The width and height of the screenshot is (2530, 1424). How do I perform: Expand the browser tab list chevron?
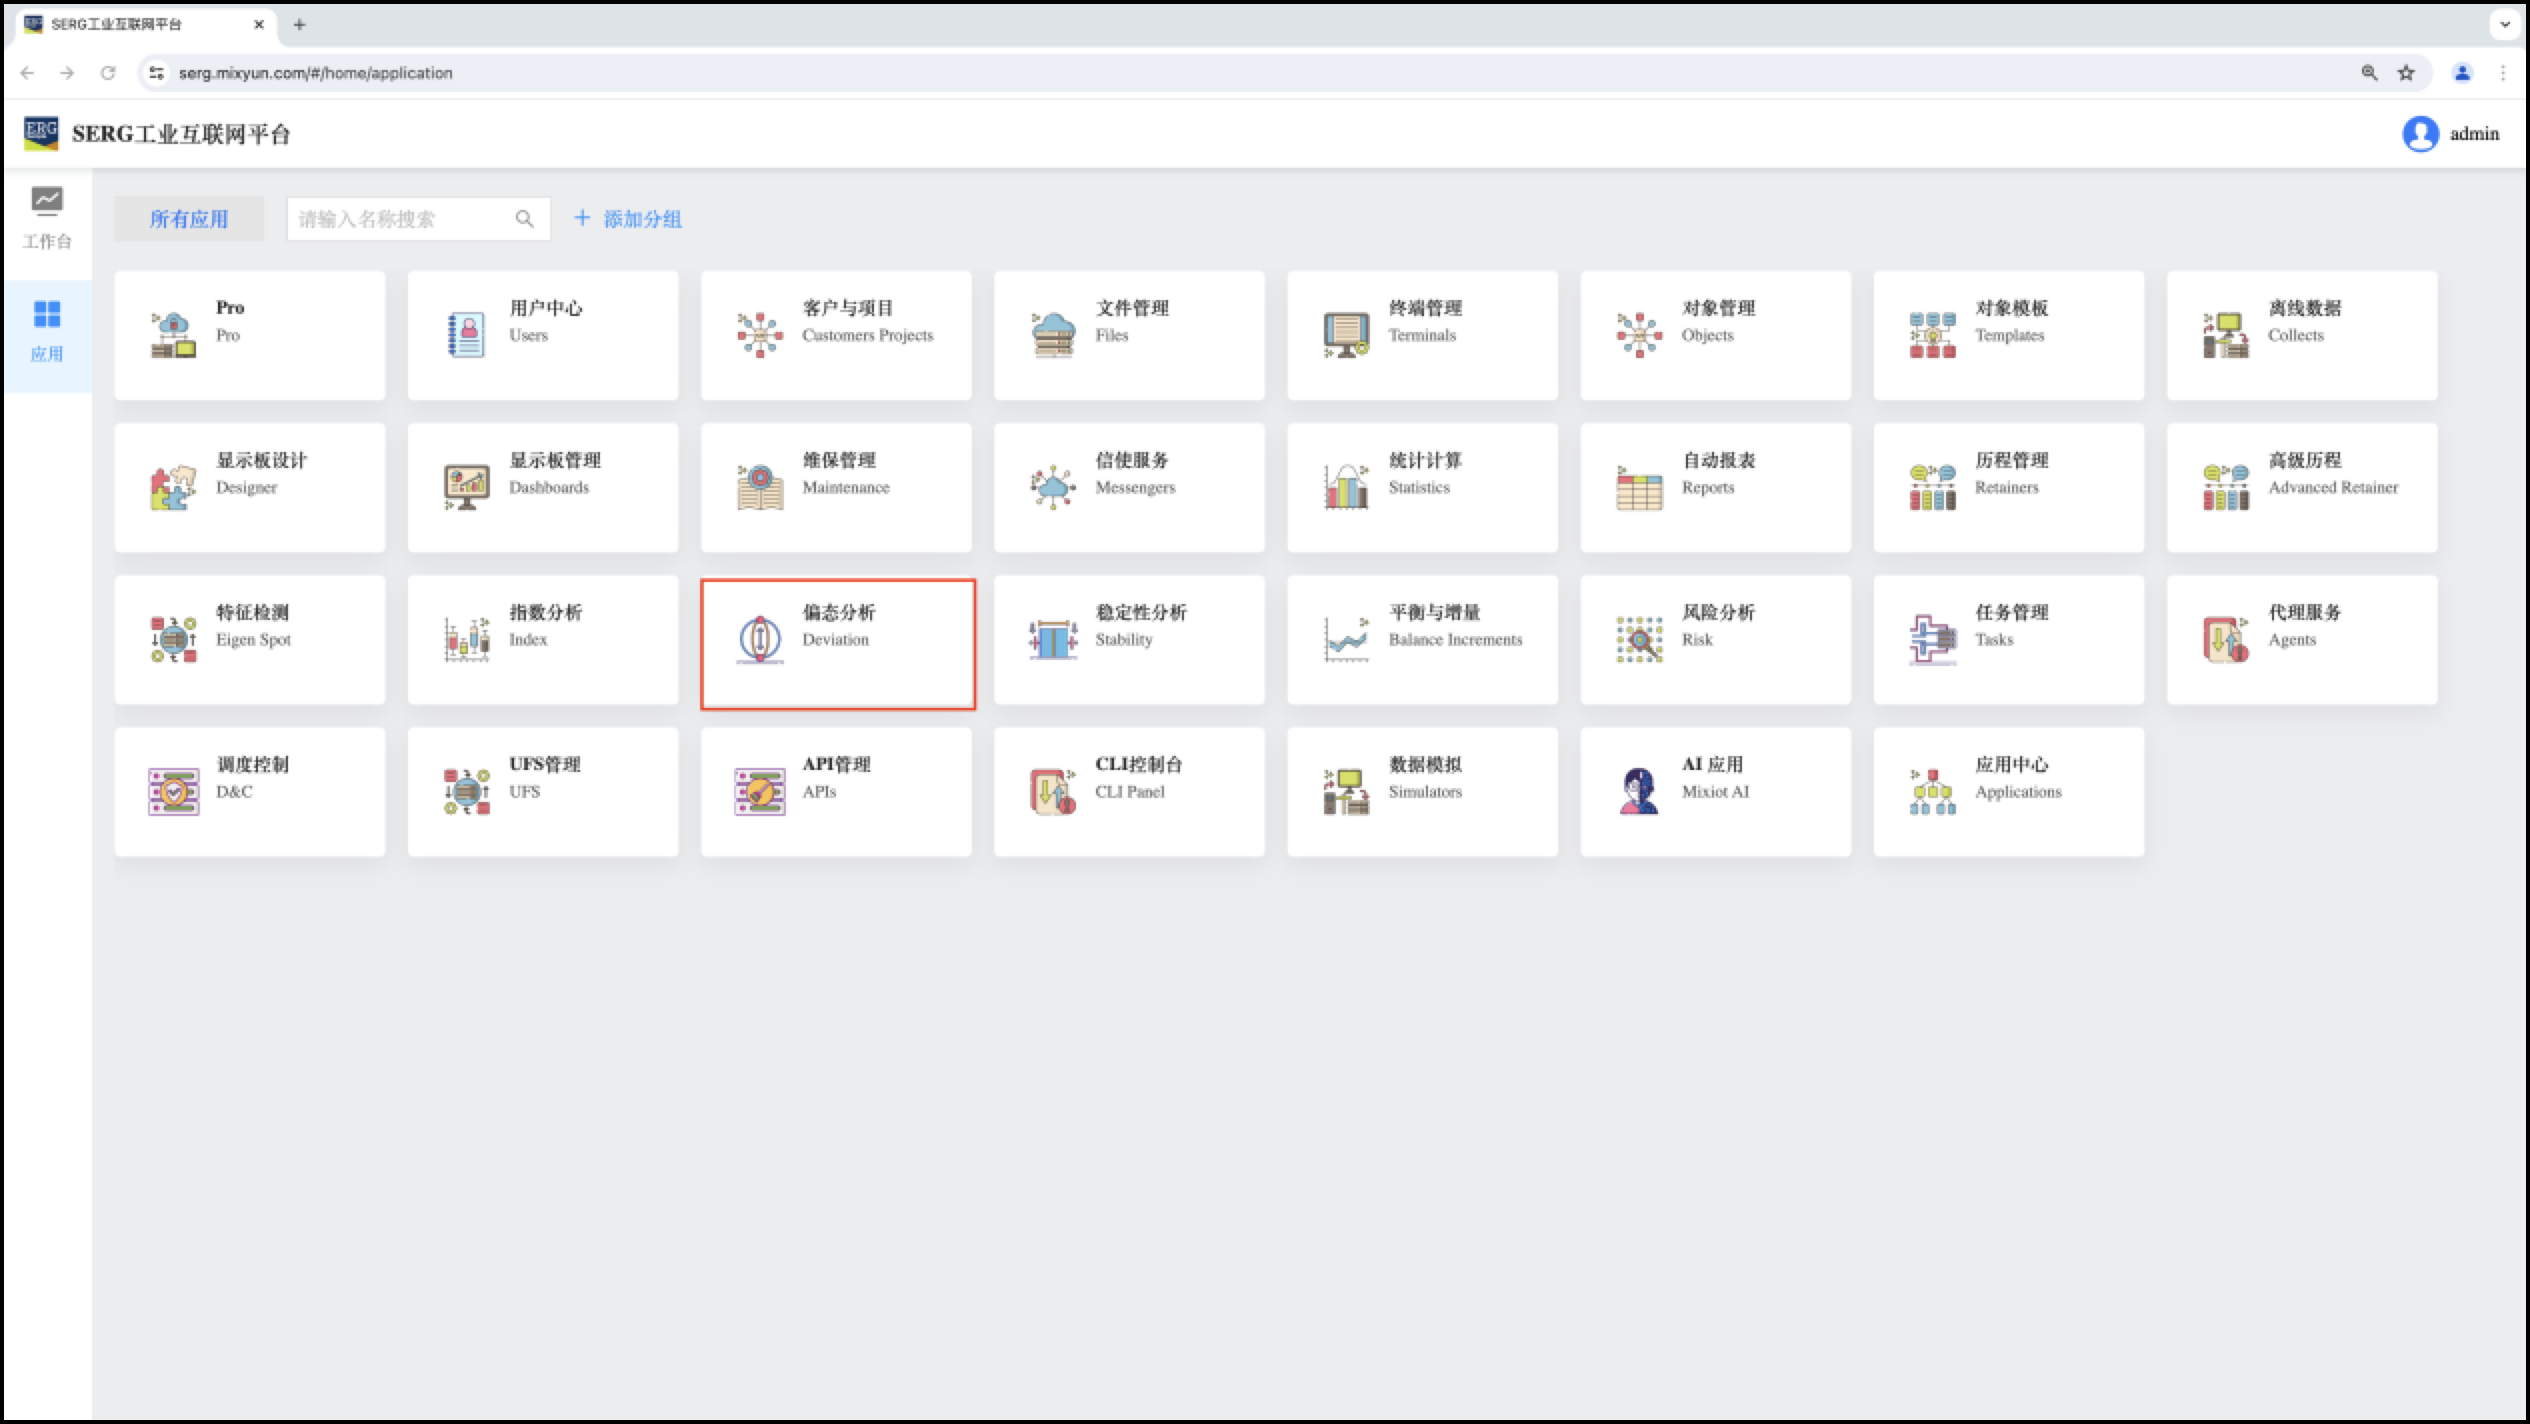point(2505,24)
